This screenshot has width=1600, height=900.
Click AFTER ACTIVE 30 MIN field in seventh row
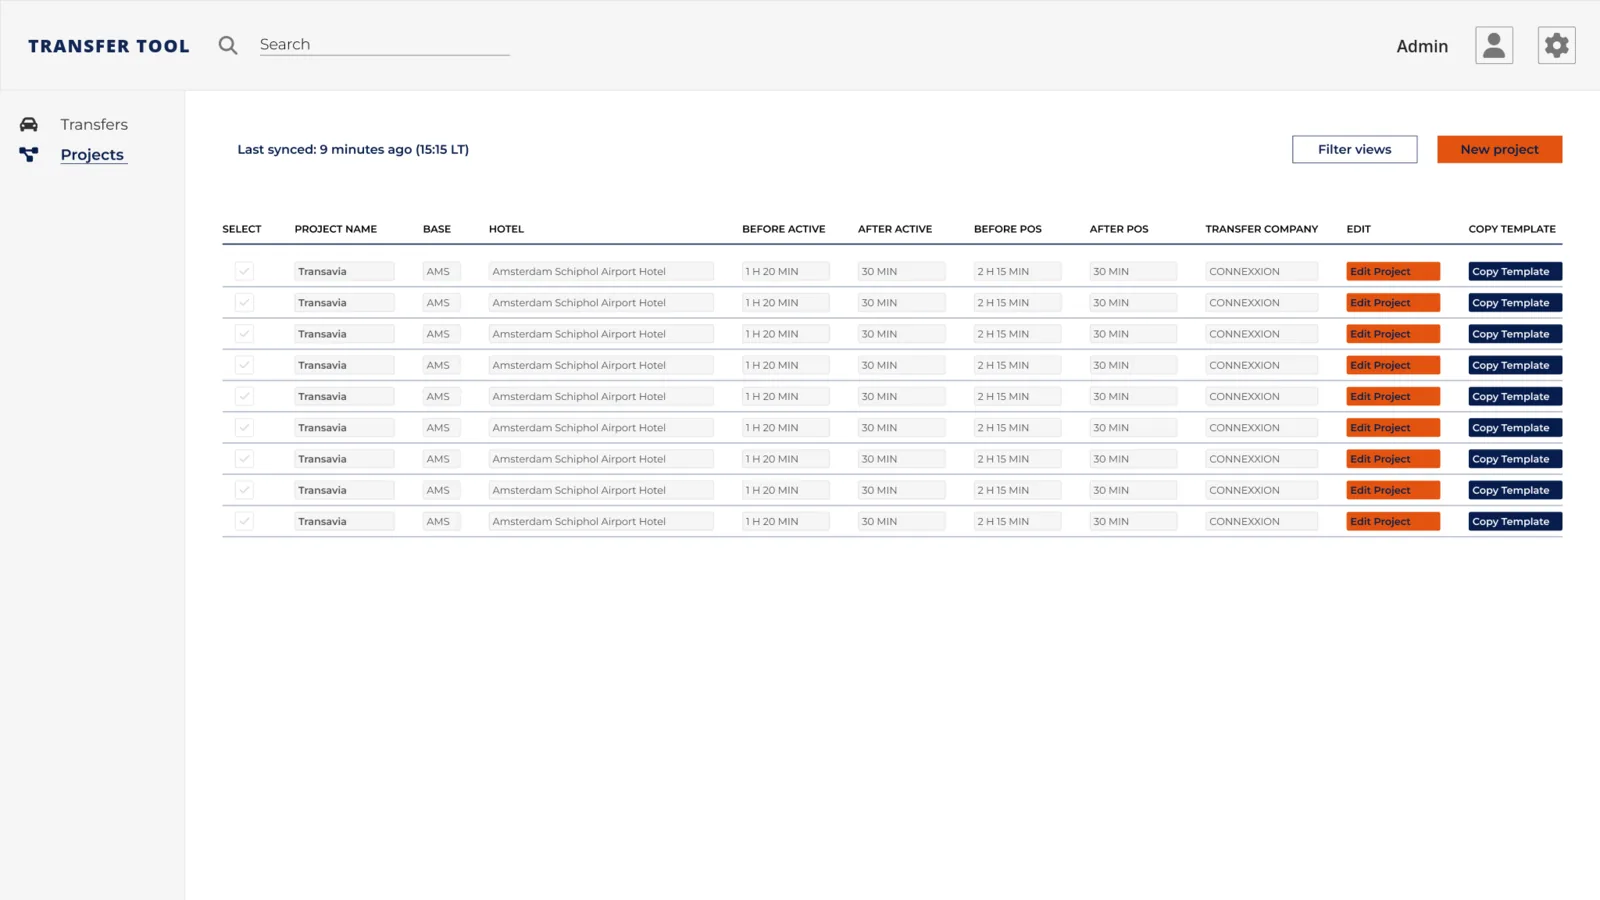(901, 459)
